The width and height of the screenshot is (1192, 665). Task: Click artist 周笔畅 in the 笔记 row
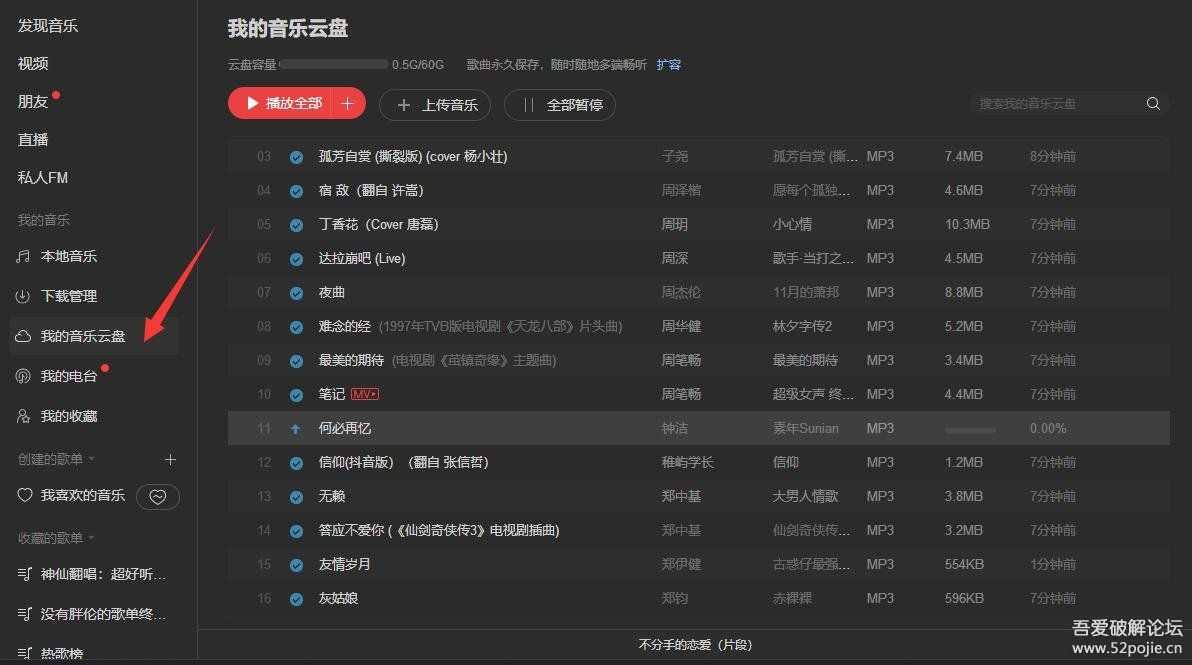[x=680, y=394]
